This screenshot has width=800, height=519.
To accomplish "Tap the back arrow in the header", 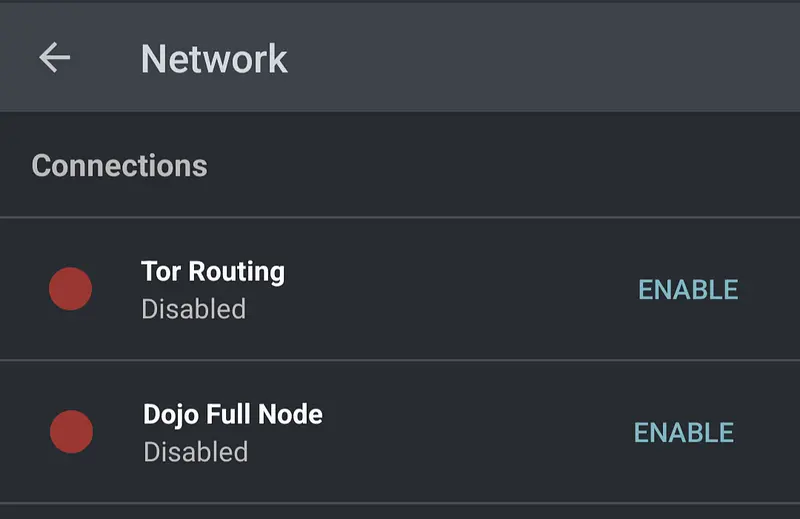I will point(55,58).
